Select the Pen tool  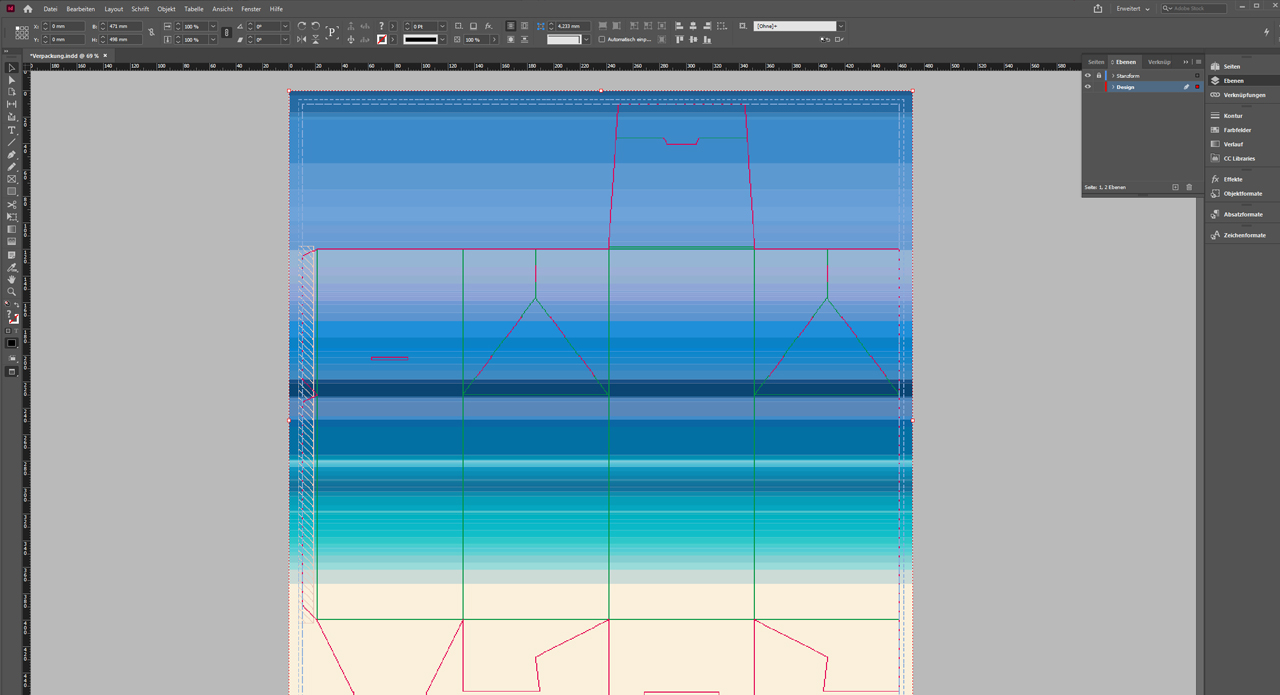[12, 155]
